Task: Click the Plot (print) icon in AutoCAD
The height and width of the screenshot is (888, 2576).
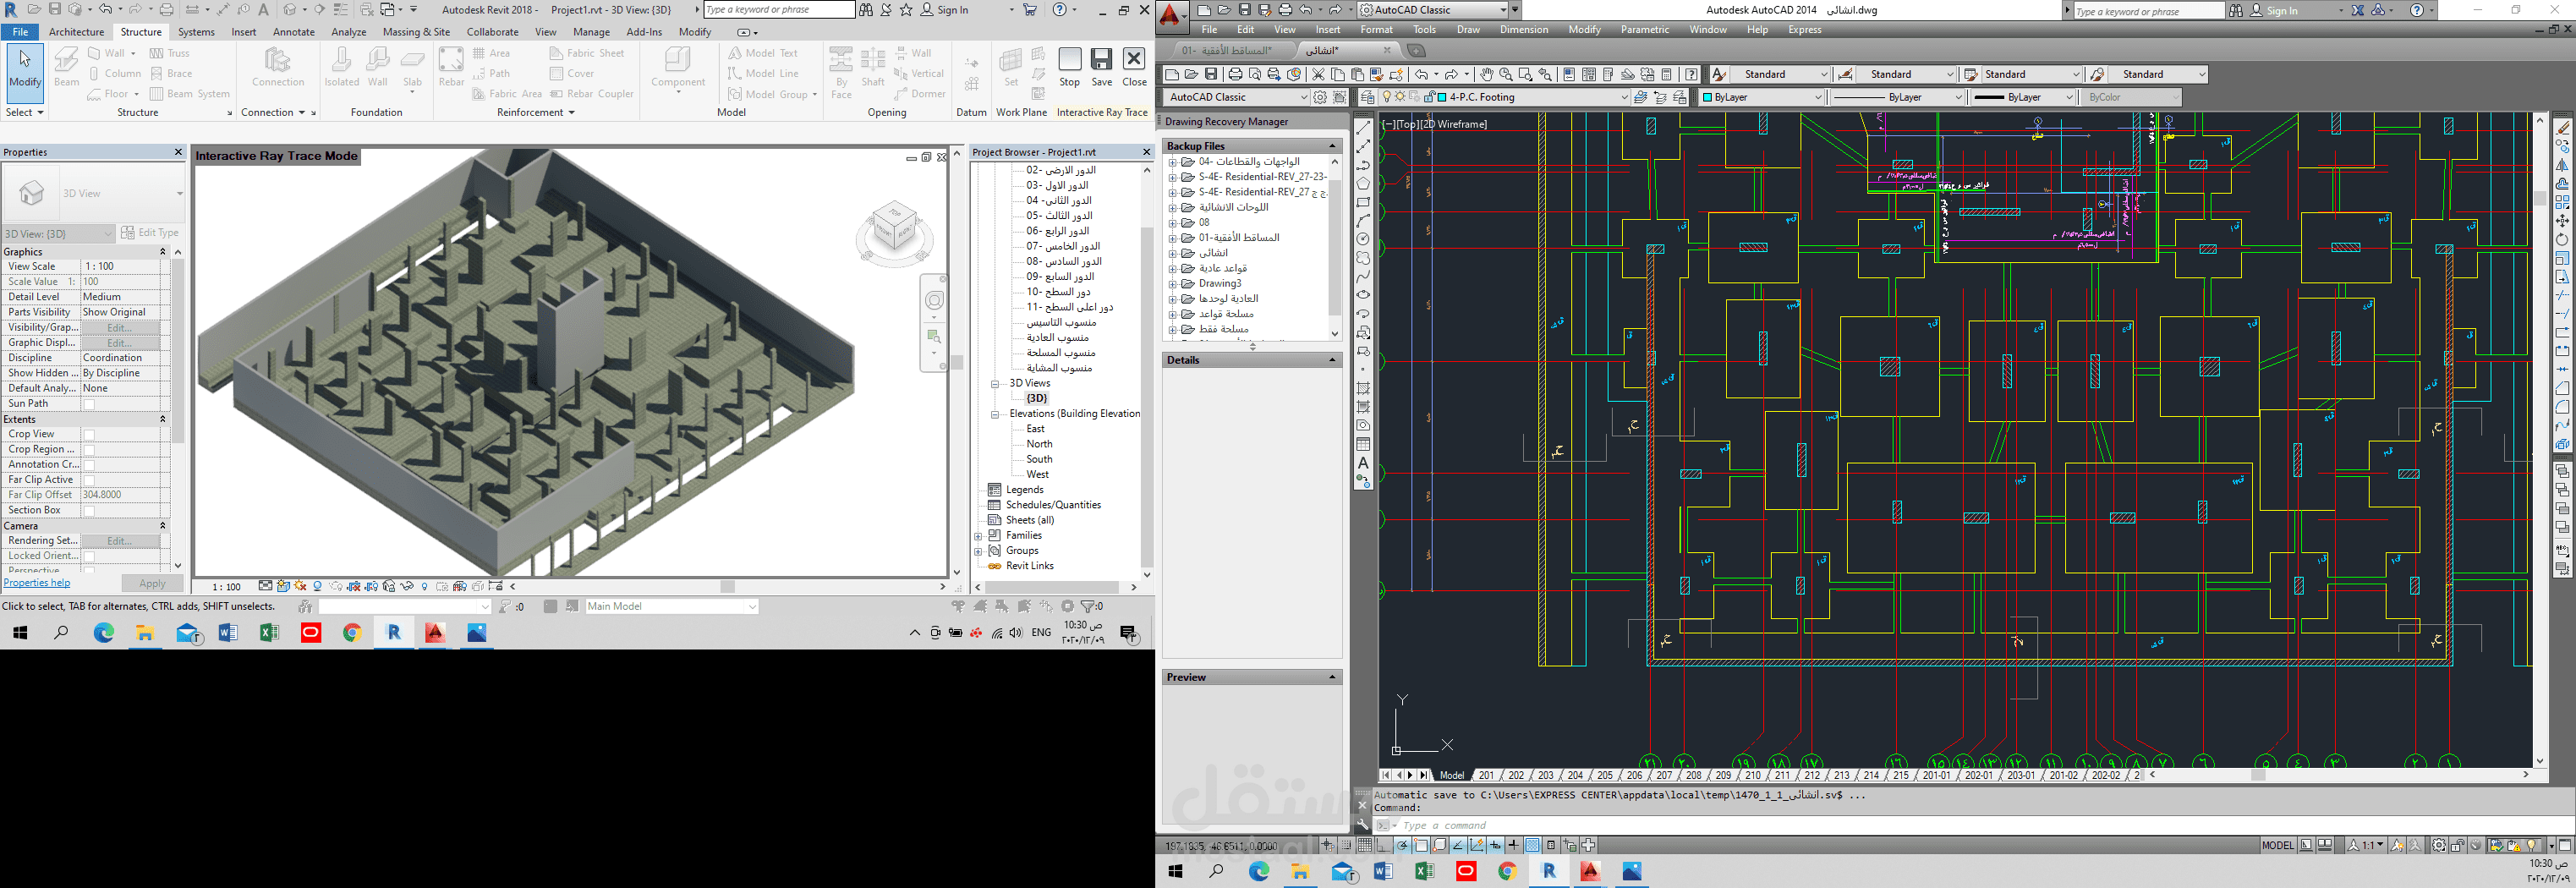Action: 1236,74
